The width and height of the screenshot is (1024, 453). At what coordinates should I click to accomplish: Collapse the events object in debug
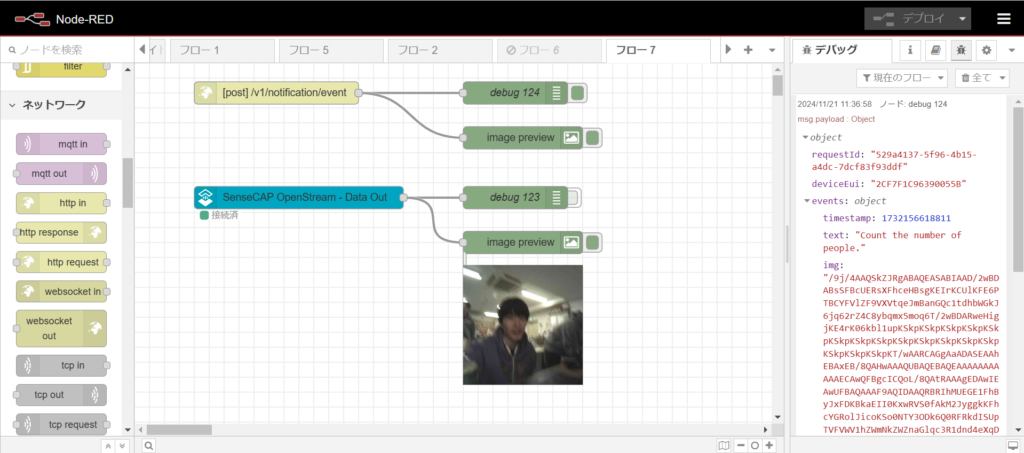pos(807,201)
